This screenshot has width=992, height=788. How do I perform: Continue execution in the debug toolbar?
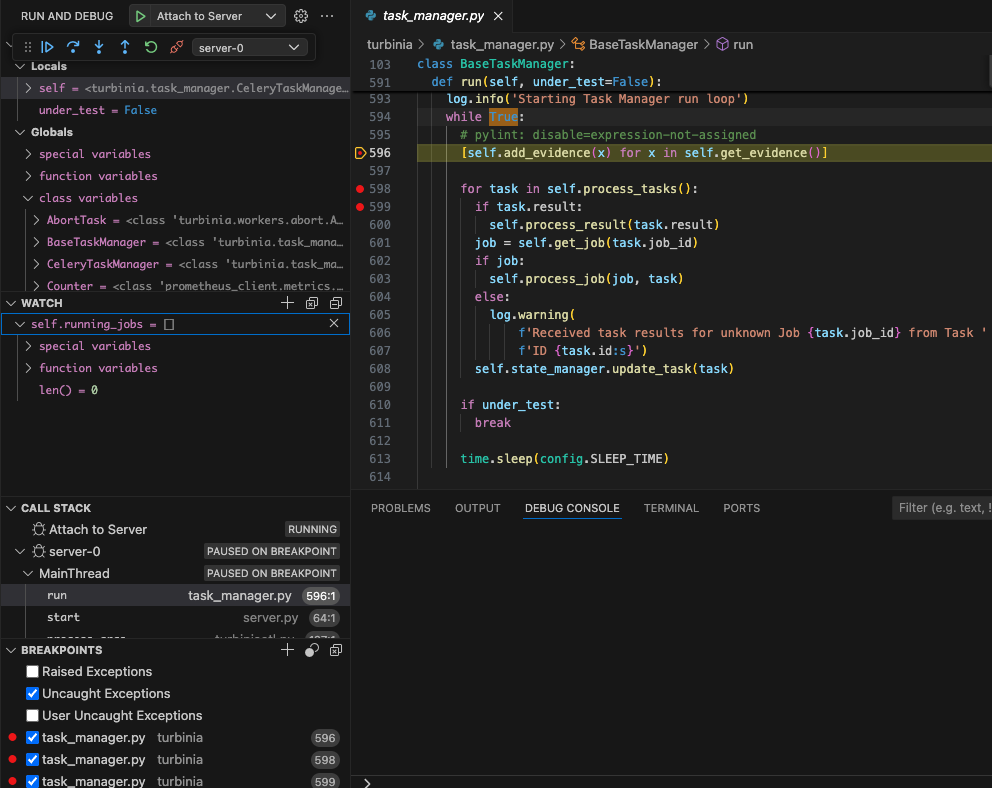coord(47,47)
